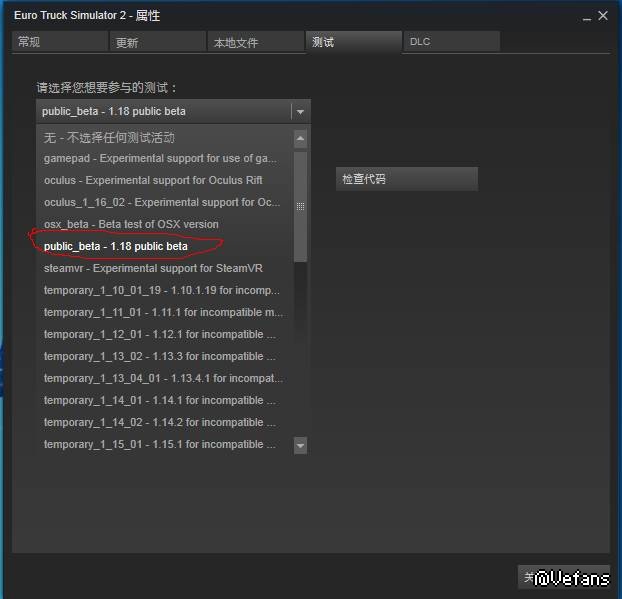Select temporary_1_12_01 beta entry

pyautogui.click(x=165, y=334)
